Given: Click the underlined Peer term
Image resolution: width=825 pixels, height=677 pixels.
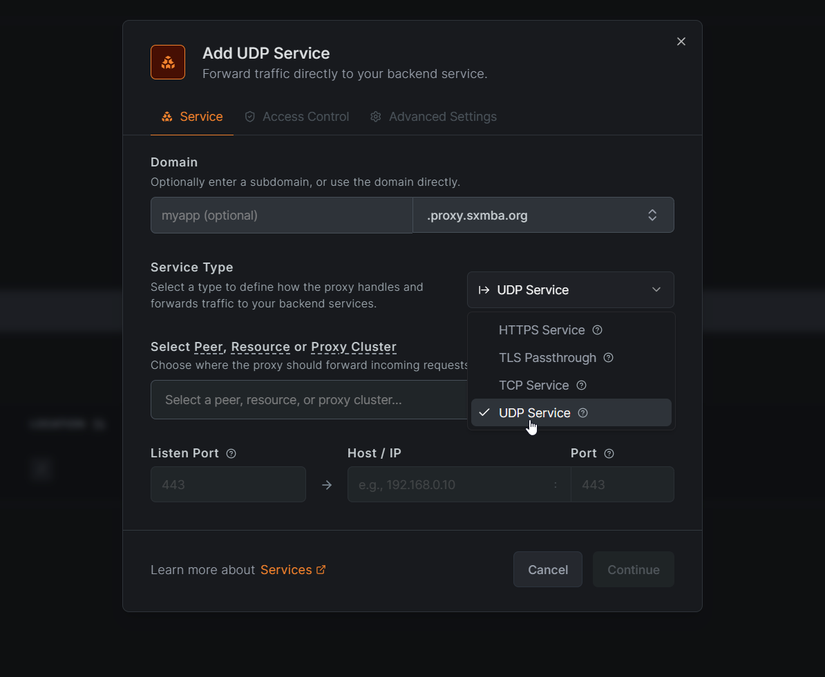Looking at the screenshot, I should click(x=208, y=347).
